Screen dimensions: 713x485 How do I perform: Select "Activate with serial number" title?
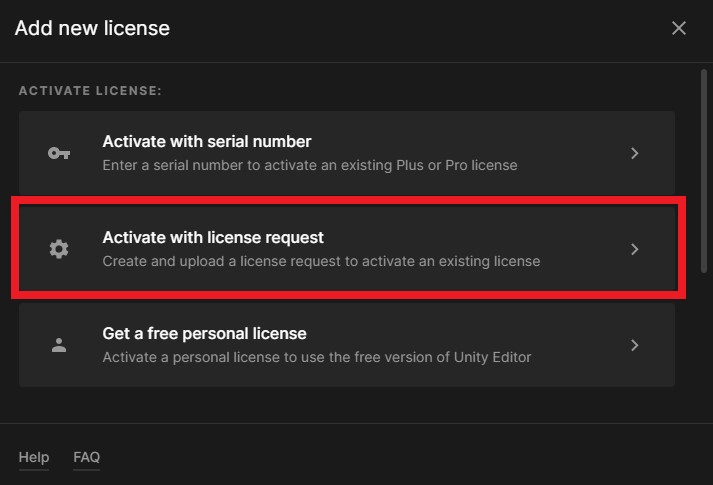coord(206,142)
